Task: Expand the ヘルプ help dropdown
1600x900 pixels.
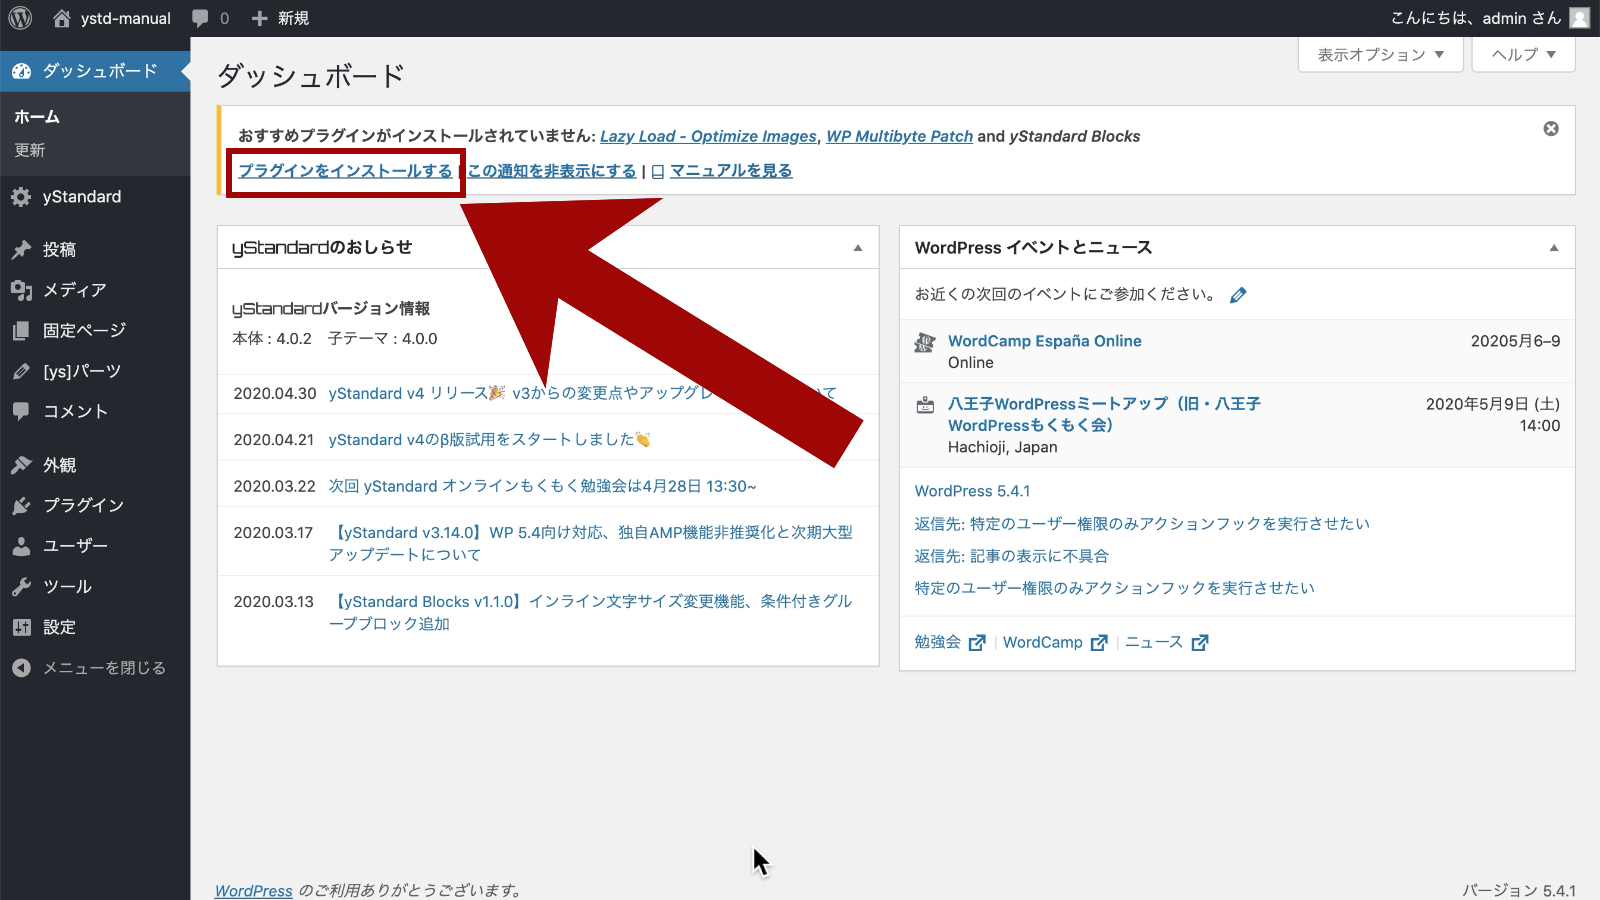Action: [1523, 55]
